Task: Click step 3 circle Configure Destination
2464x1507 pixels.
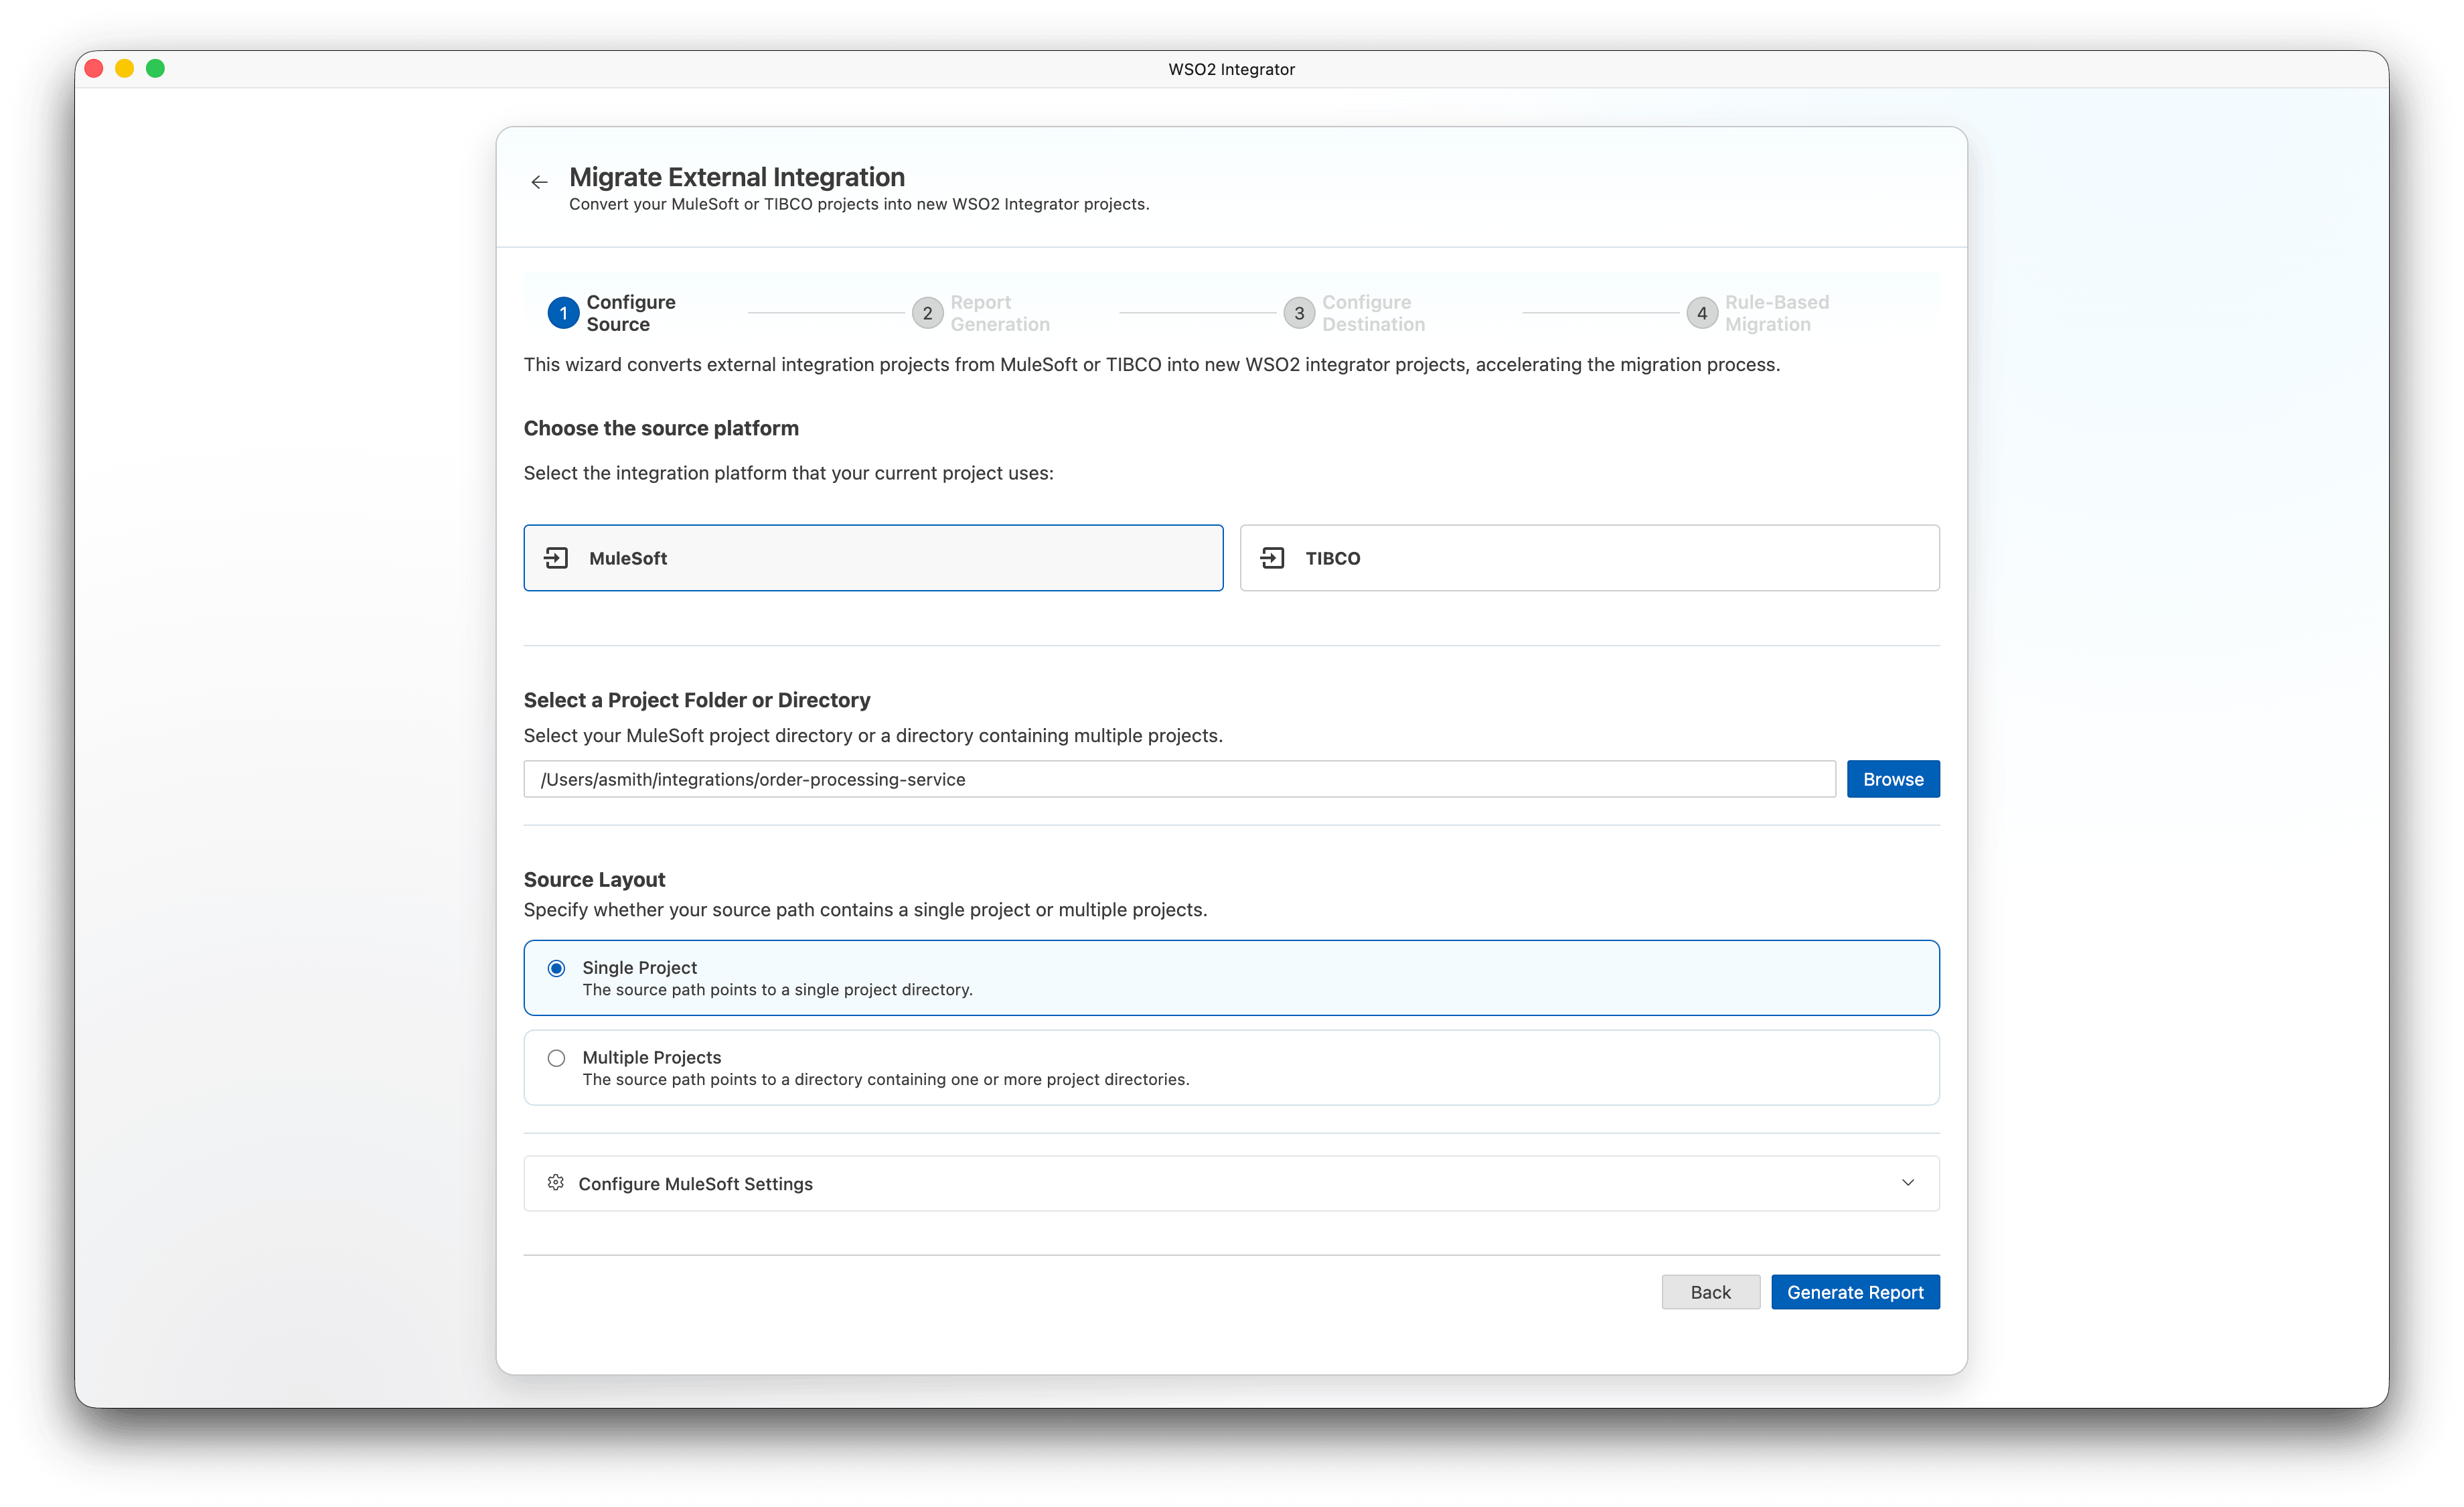Action: click(1299, 313)
